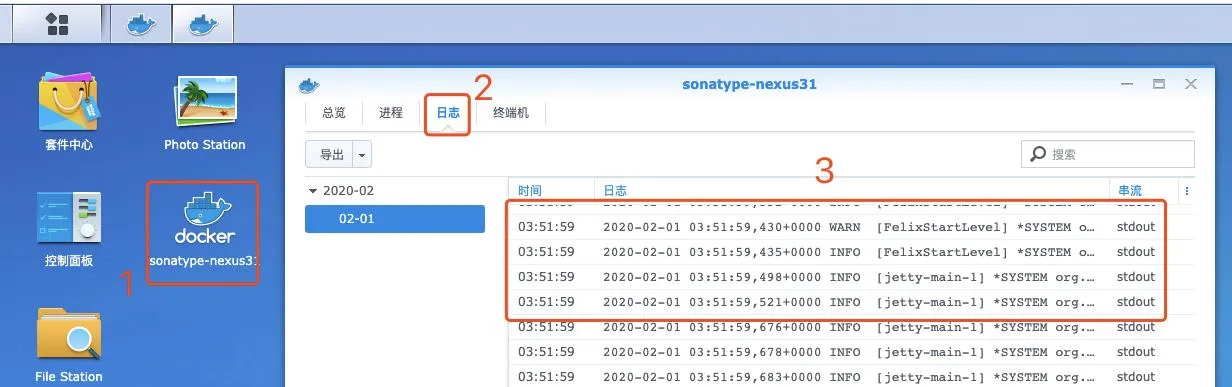Select the 日志 tab
This screenshot has width=1232, height=387.
click(447, 114)
